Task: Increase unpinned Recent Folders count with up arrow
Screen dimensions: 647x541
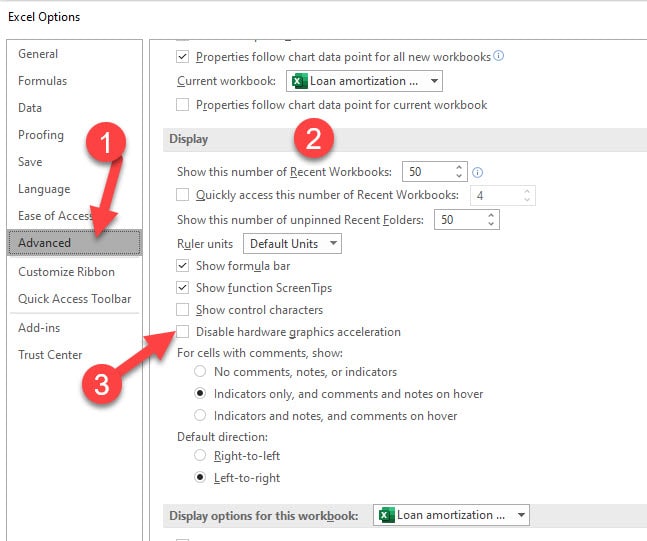Action: tap(491, 215)
